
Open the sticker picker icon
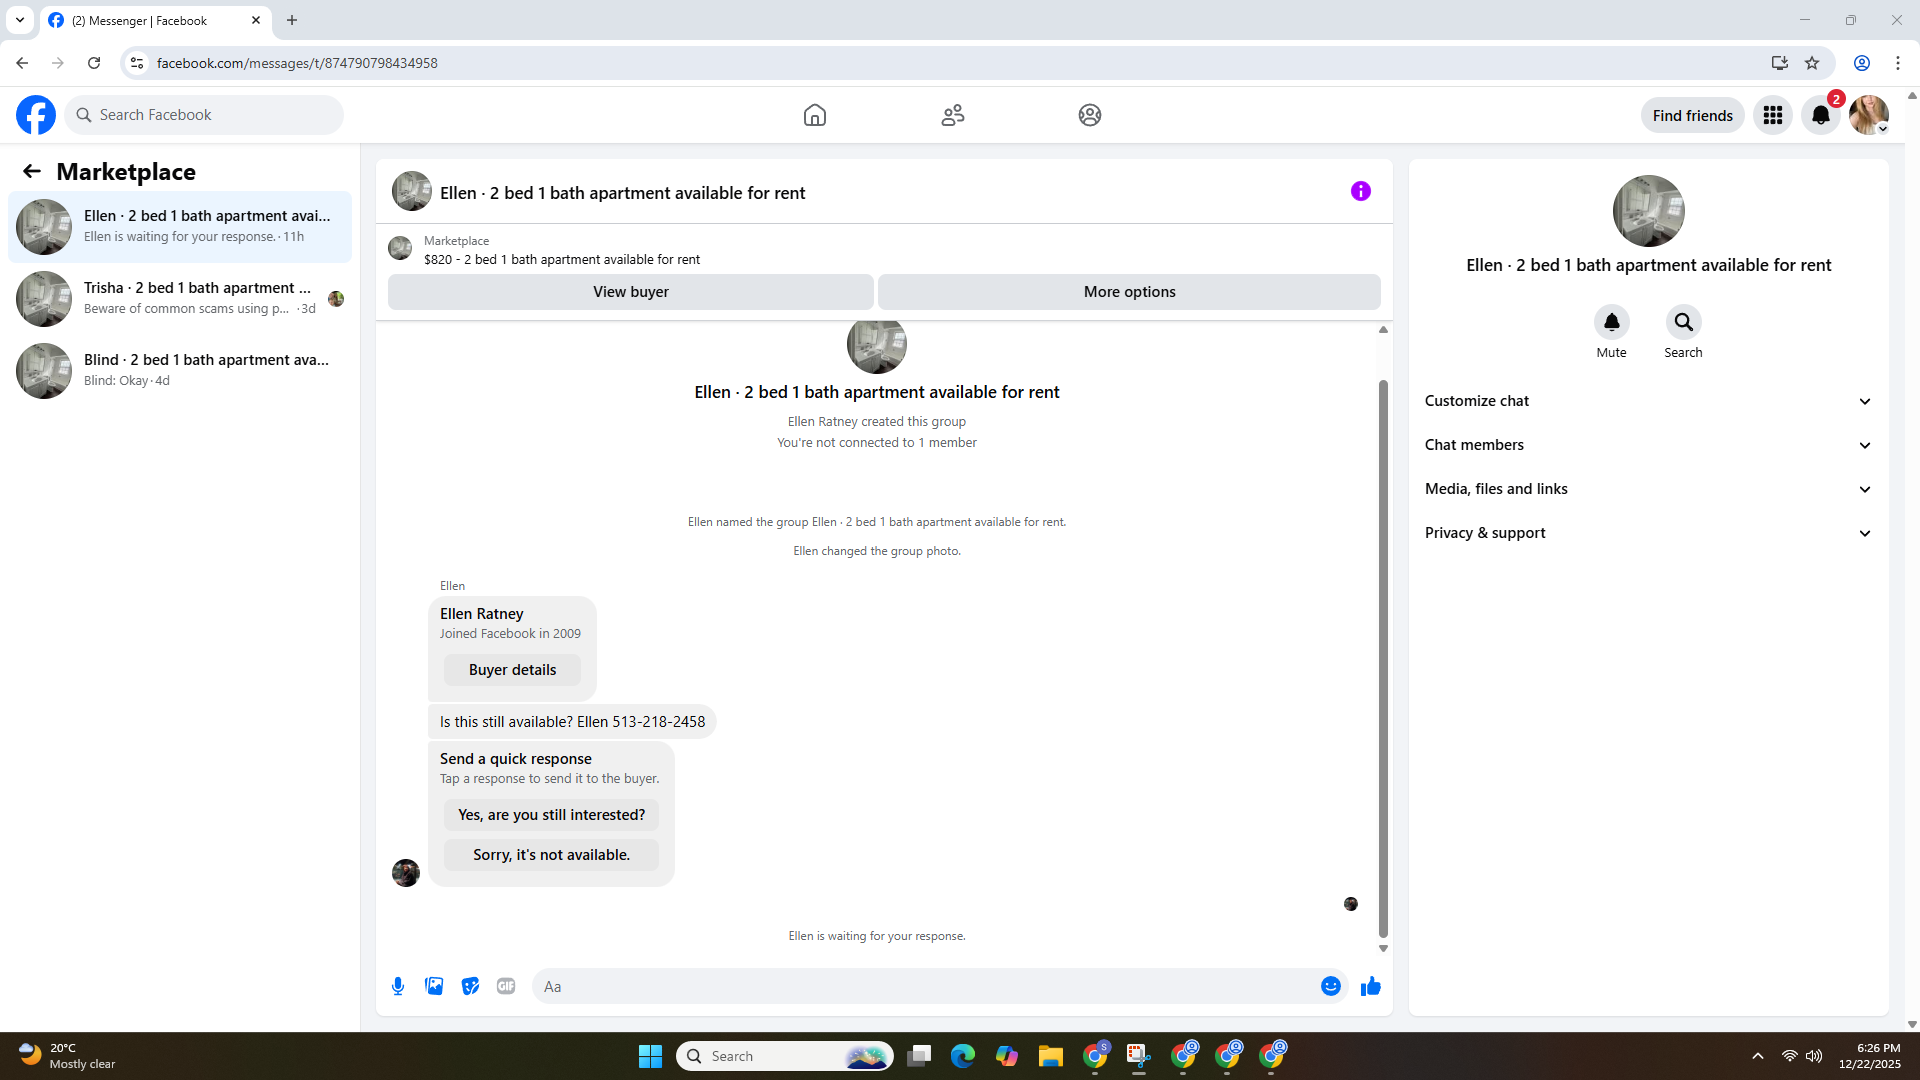tap(470, 986)
